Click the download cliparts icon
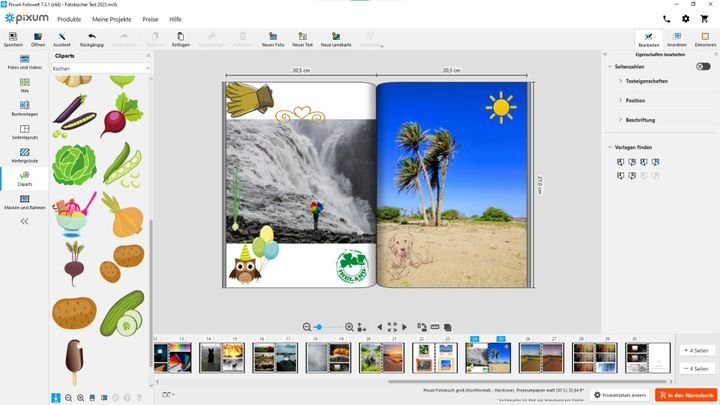720x405 pixels. click(56, 398)
